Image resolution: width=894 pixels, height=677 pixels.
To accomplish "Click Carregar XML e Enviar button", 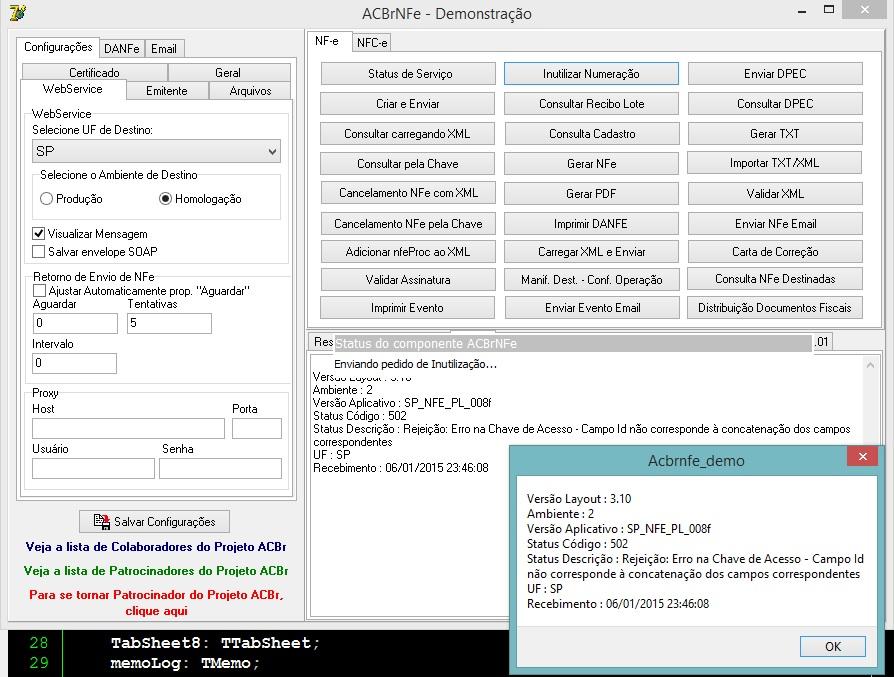I will (592, 252).
